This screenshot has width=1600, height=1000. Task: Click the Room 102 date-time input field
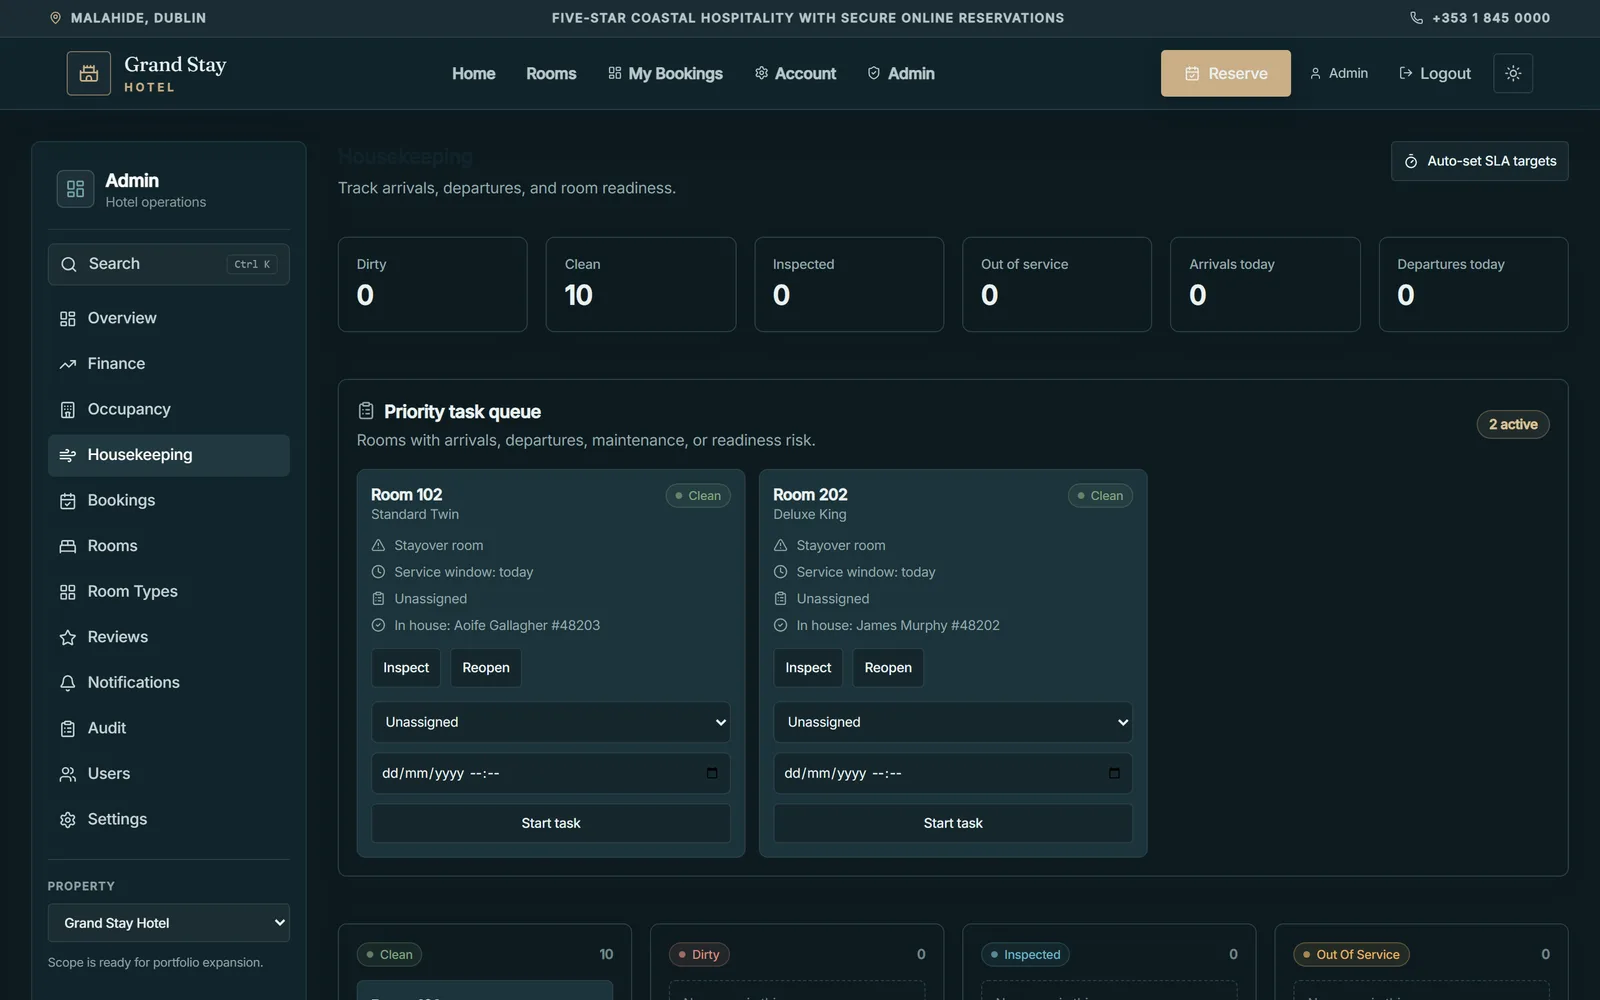click(x=551, y=773)
